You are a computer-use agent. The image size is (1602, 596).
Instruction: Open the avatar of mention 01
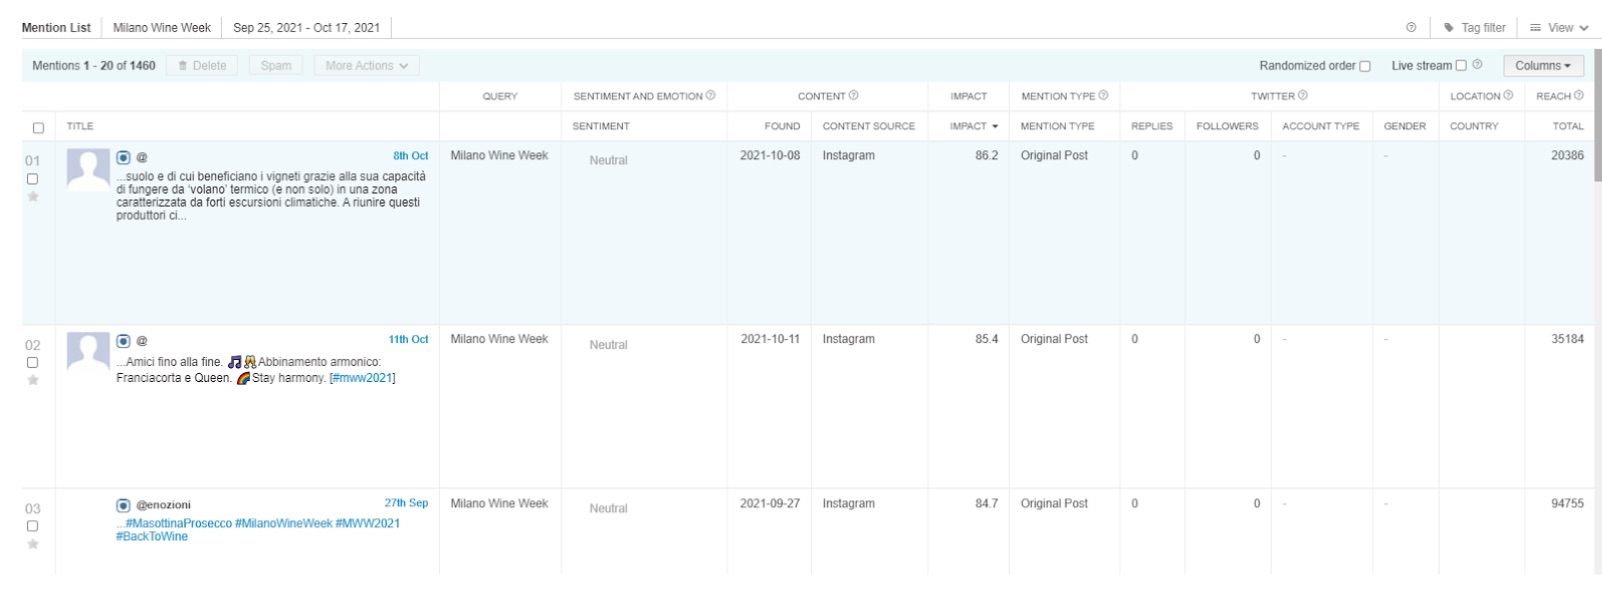click(x=88, y=169)
